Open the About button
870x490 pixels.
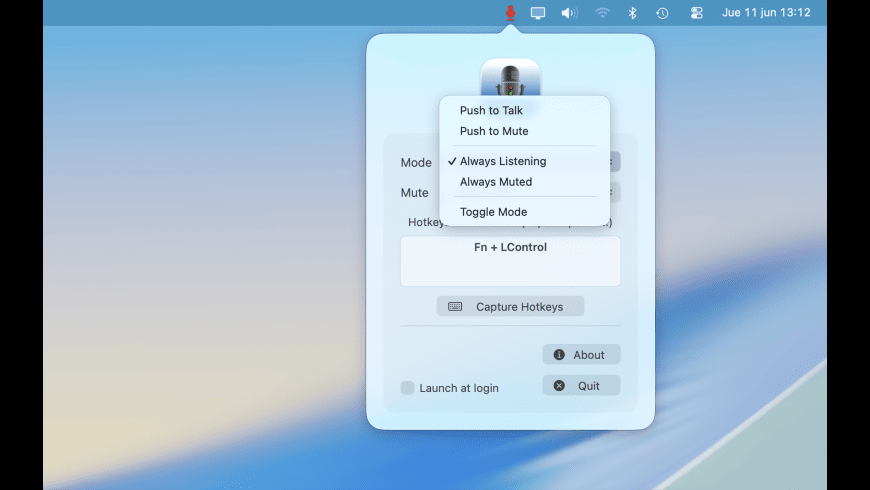coord(581,355)
